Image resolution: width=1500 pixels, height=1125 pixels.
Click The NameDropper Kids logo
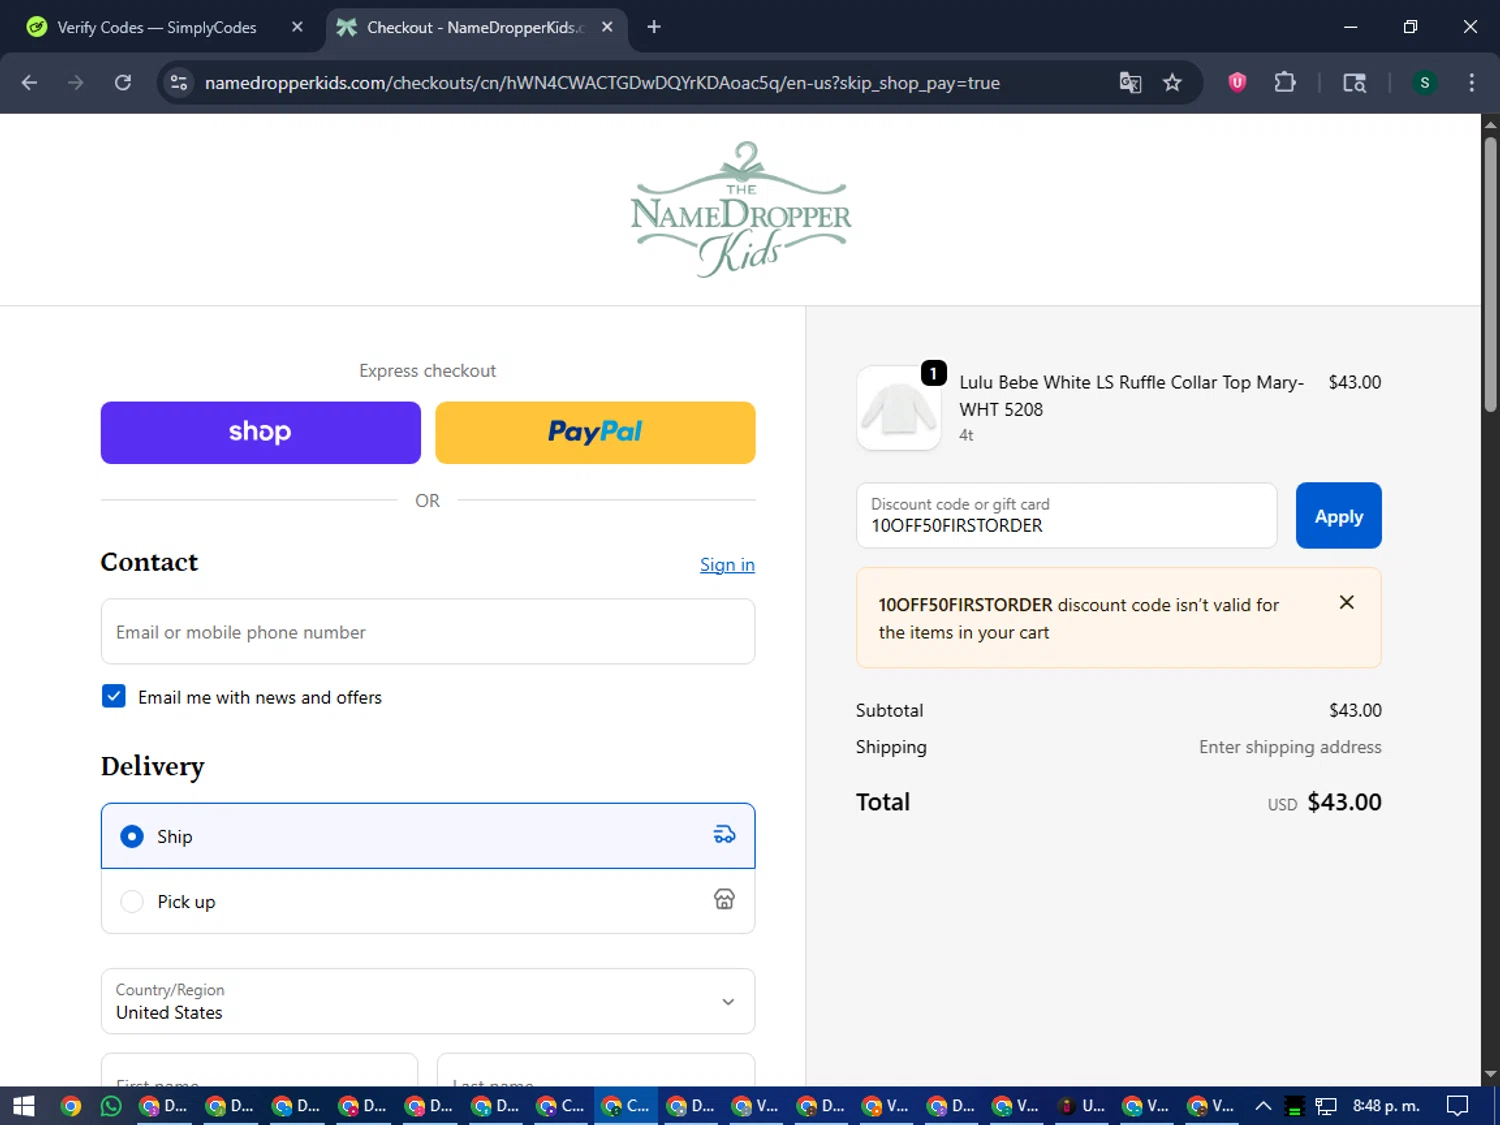point(741,210)
